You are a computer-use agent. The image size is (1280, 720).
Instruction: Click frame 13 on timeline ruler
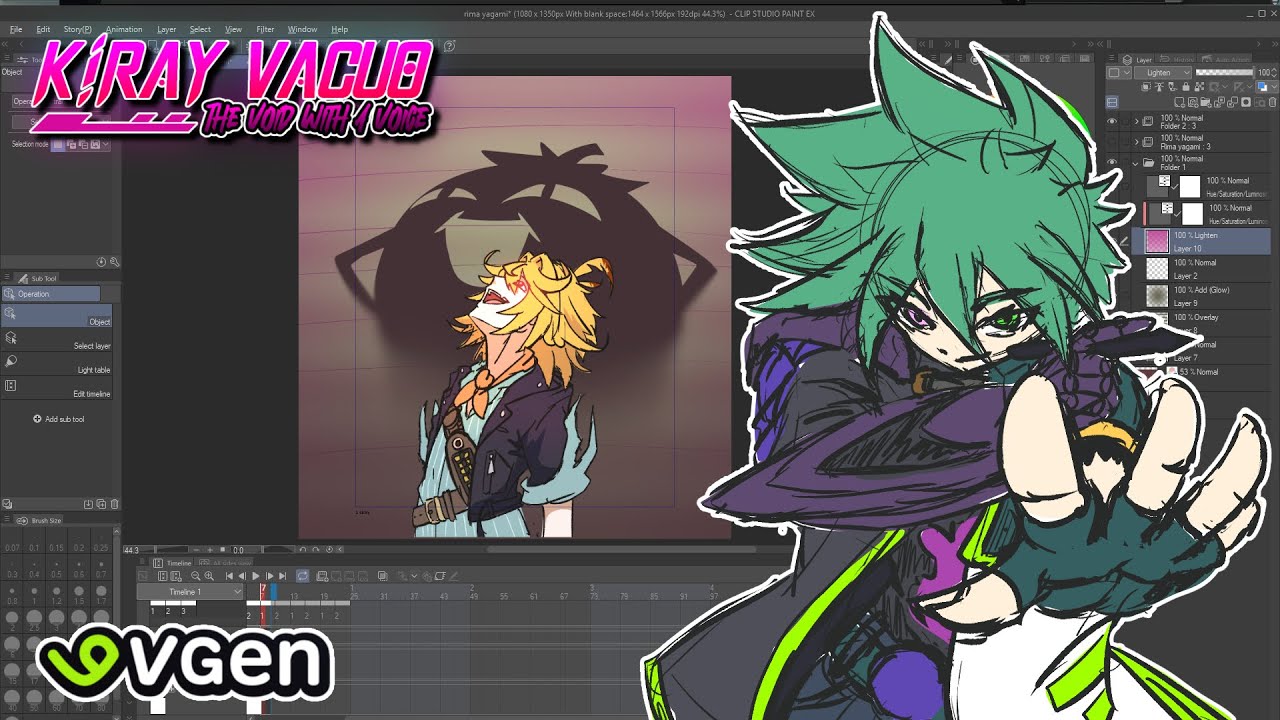click(x=294, y=596)
